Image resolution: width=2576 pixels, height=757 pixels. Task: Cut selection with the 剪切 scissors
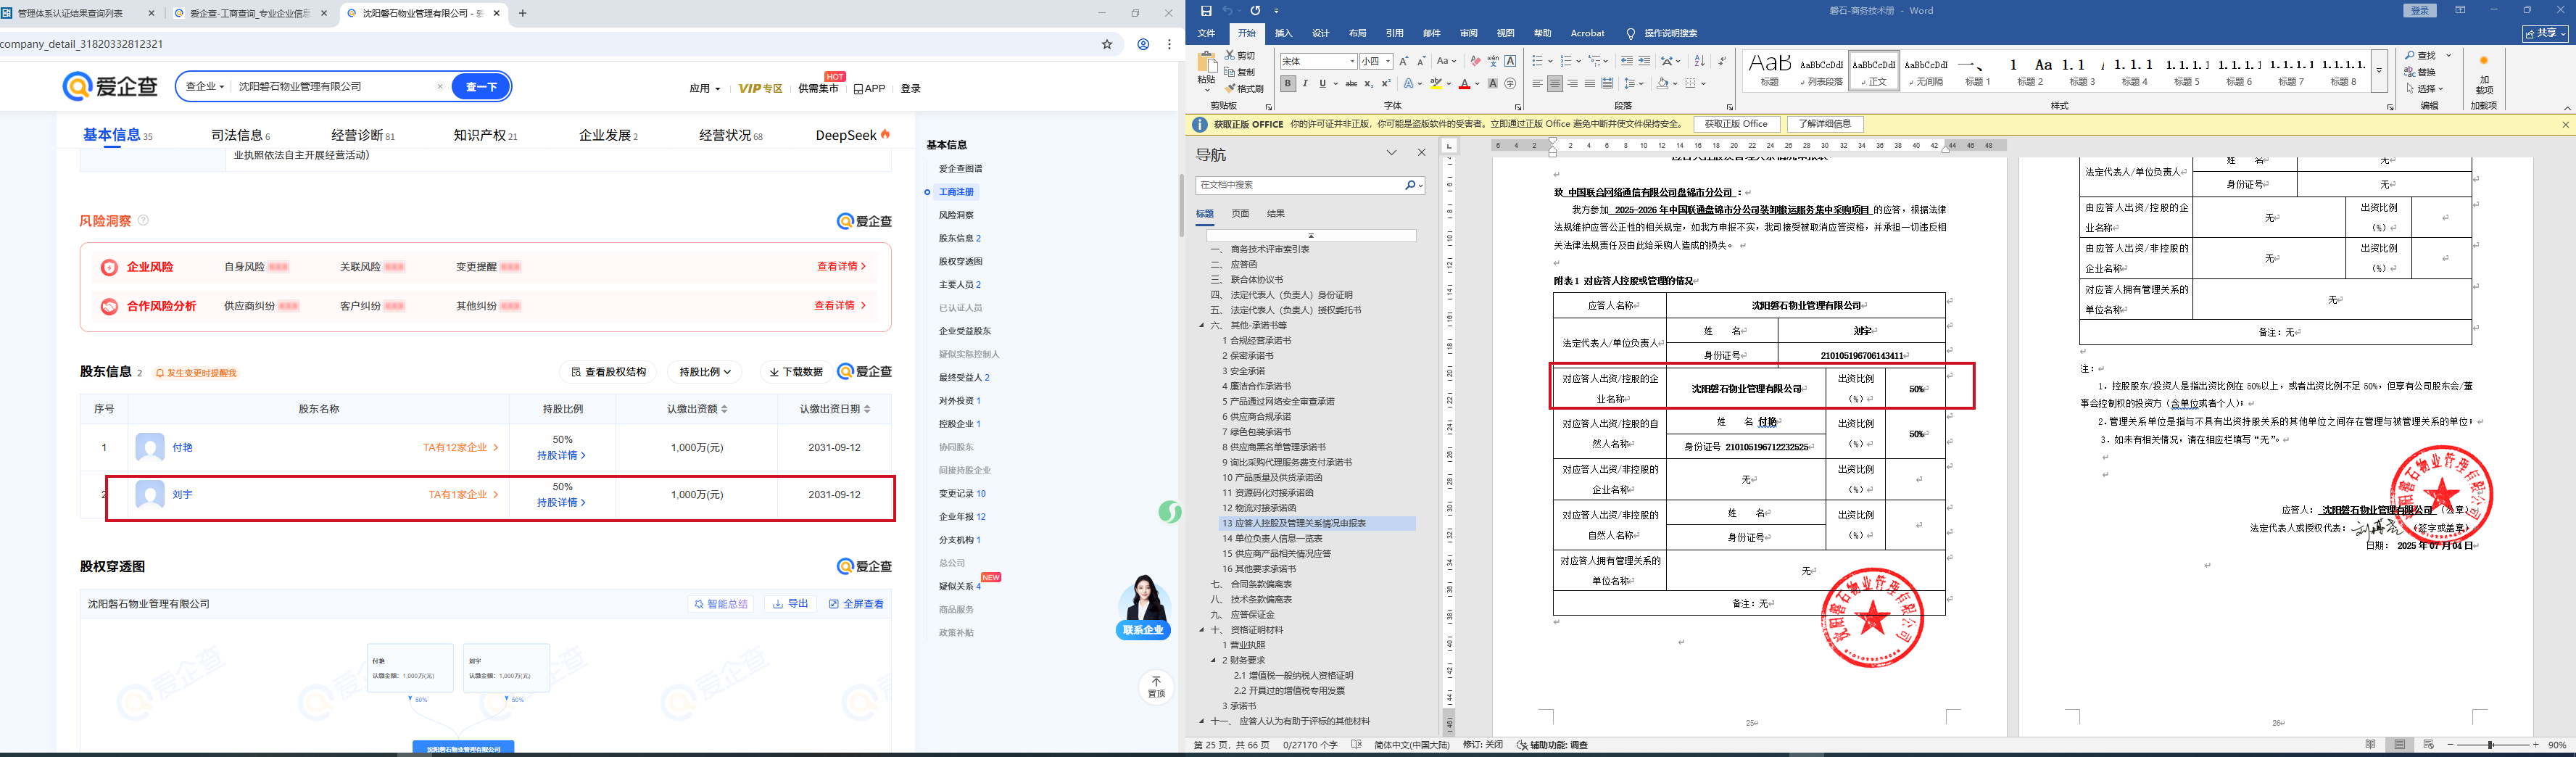(x=1240, y=56)
